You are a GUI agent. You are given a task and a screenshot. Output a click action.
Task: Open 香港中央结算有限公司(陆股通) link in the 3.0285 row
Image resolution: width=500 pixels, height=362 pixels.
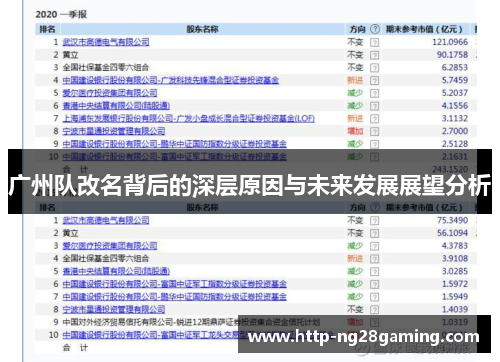pyautogui.click(x=116, y=271)
